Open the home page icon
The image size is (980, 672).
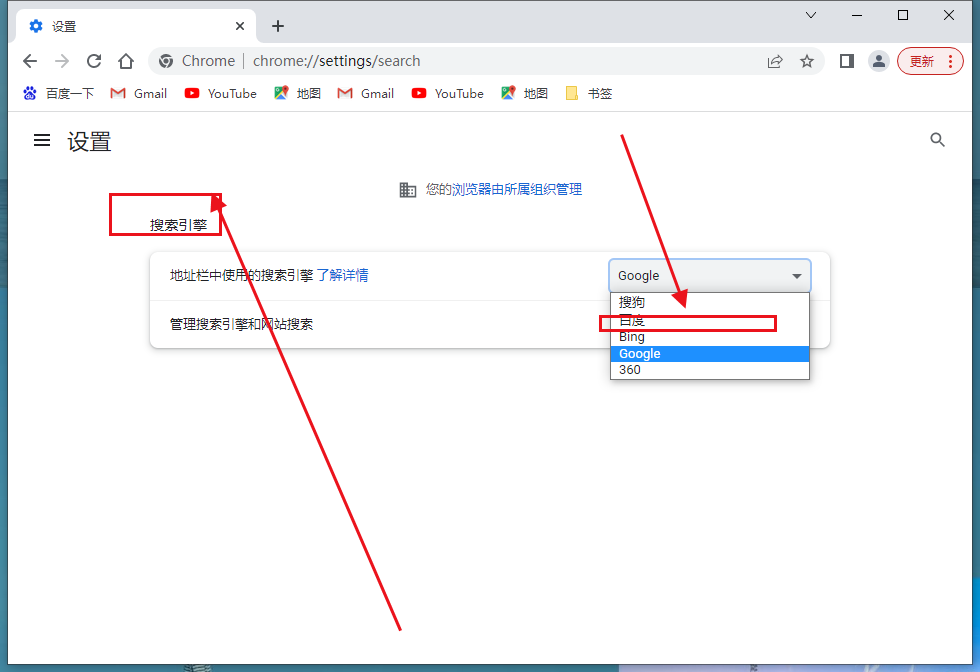click(x=126, y=61)
